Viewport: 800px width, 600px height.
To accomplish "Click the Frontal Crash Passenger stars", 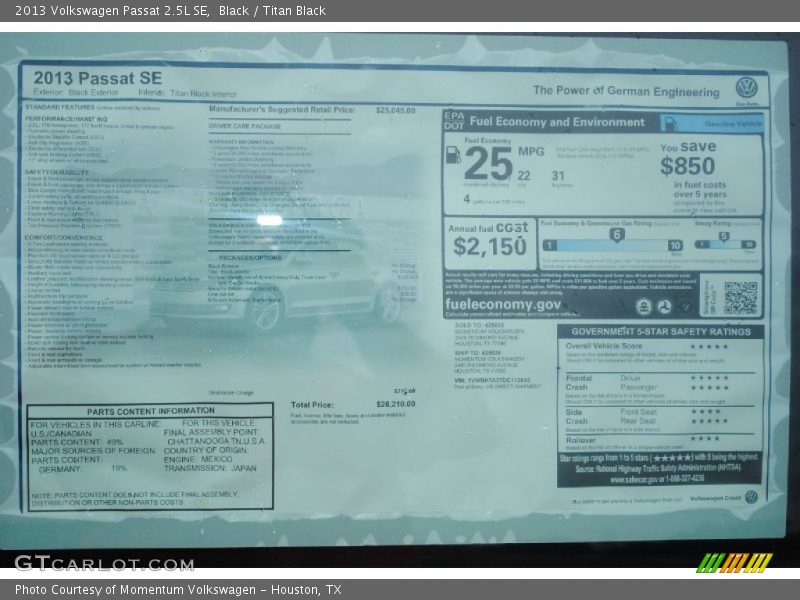I will pos(710,388).
